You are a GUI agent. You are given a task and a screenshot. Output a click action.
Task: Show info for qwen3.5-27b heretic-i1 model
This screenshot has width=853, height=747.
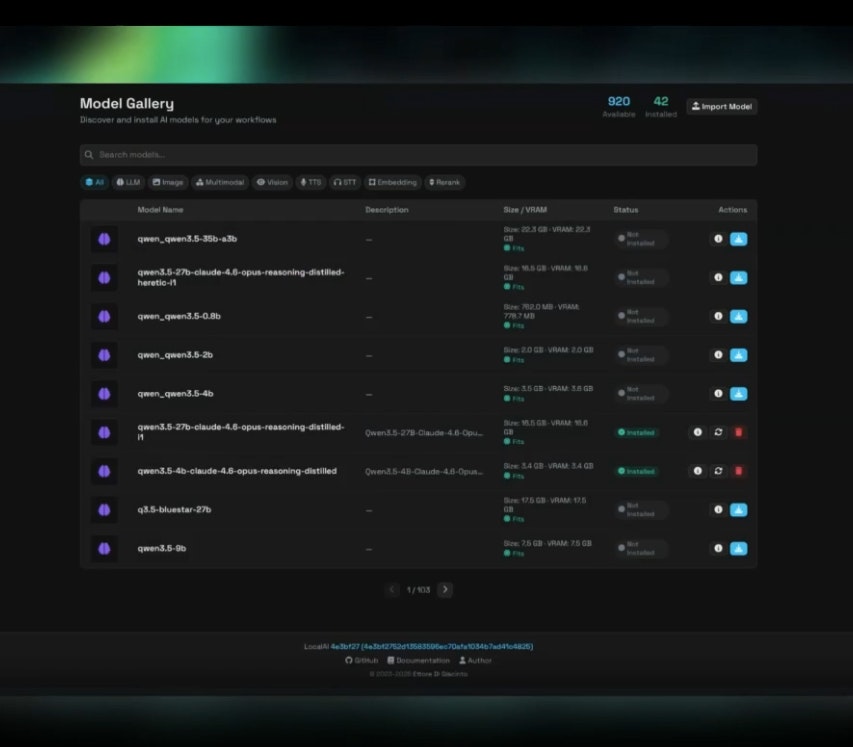point(718,277)
